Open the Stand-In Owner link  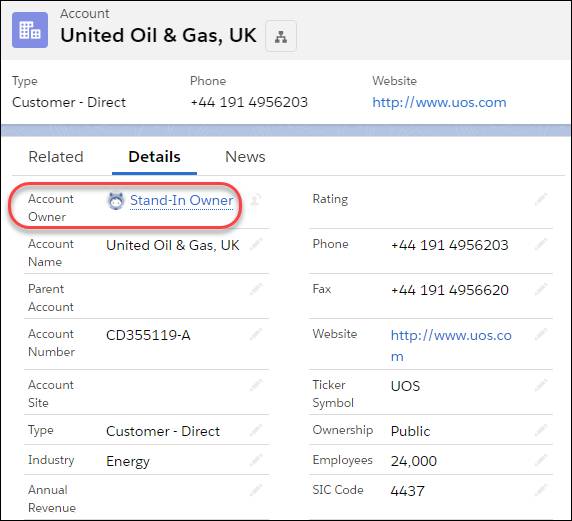(x=182, y=200)
